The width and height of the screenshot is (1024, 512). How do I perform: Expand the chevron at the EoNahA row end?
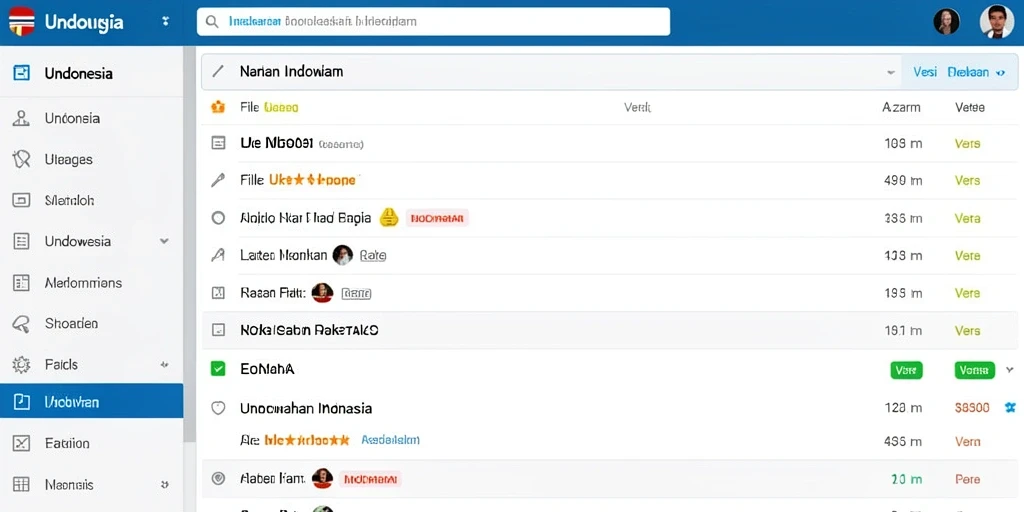click(x=1010, y=370)
